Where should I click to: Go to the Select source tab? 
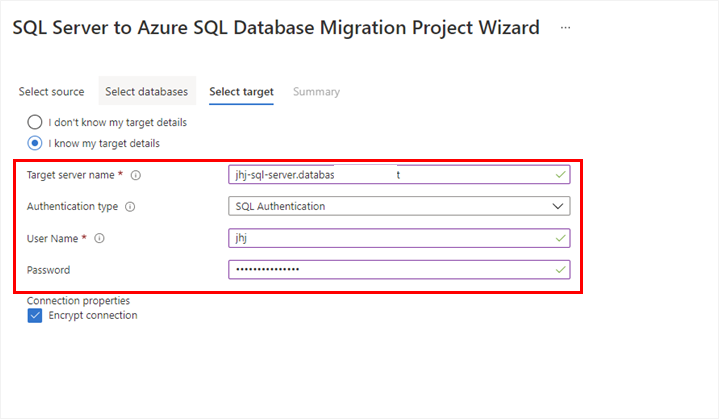(51, 91)
